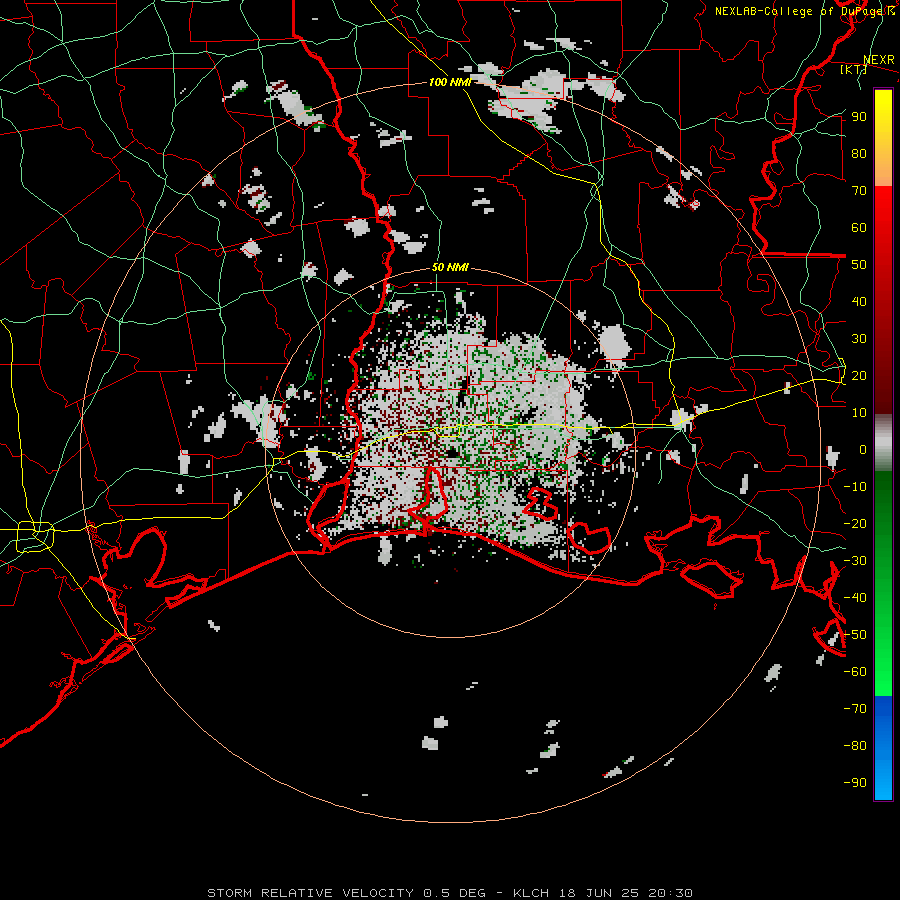Click the positive 60 value on the velocity scale
Image resolution: width=900 pixels, height=900 pixels.
click(859, 228)
